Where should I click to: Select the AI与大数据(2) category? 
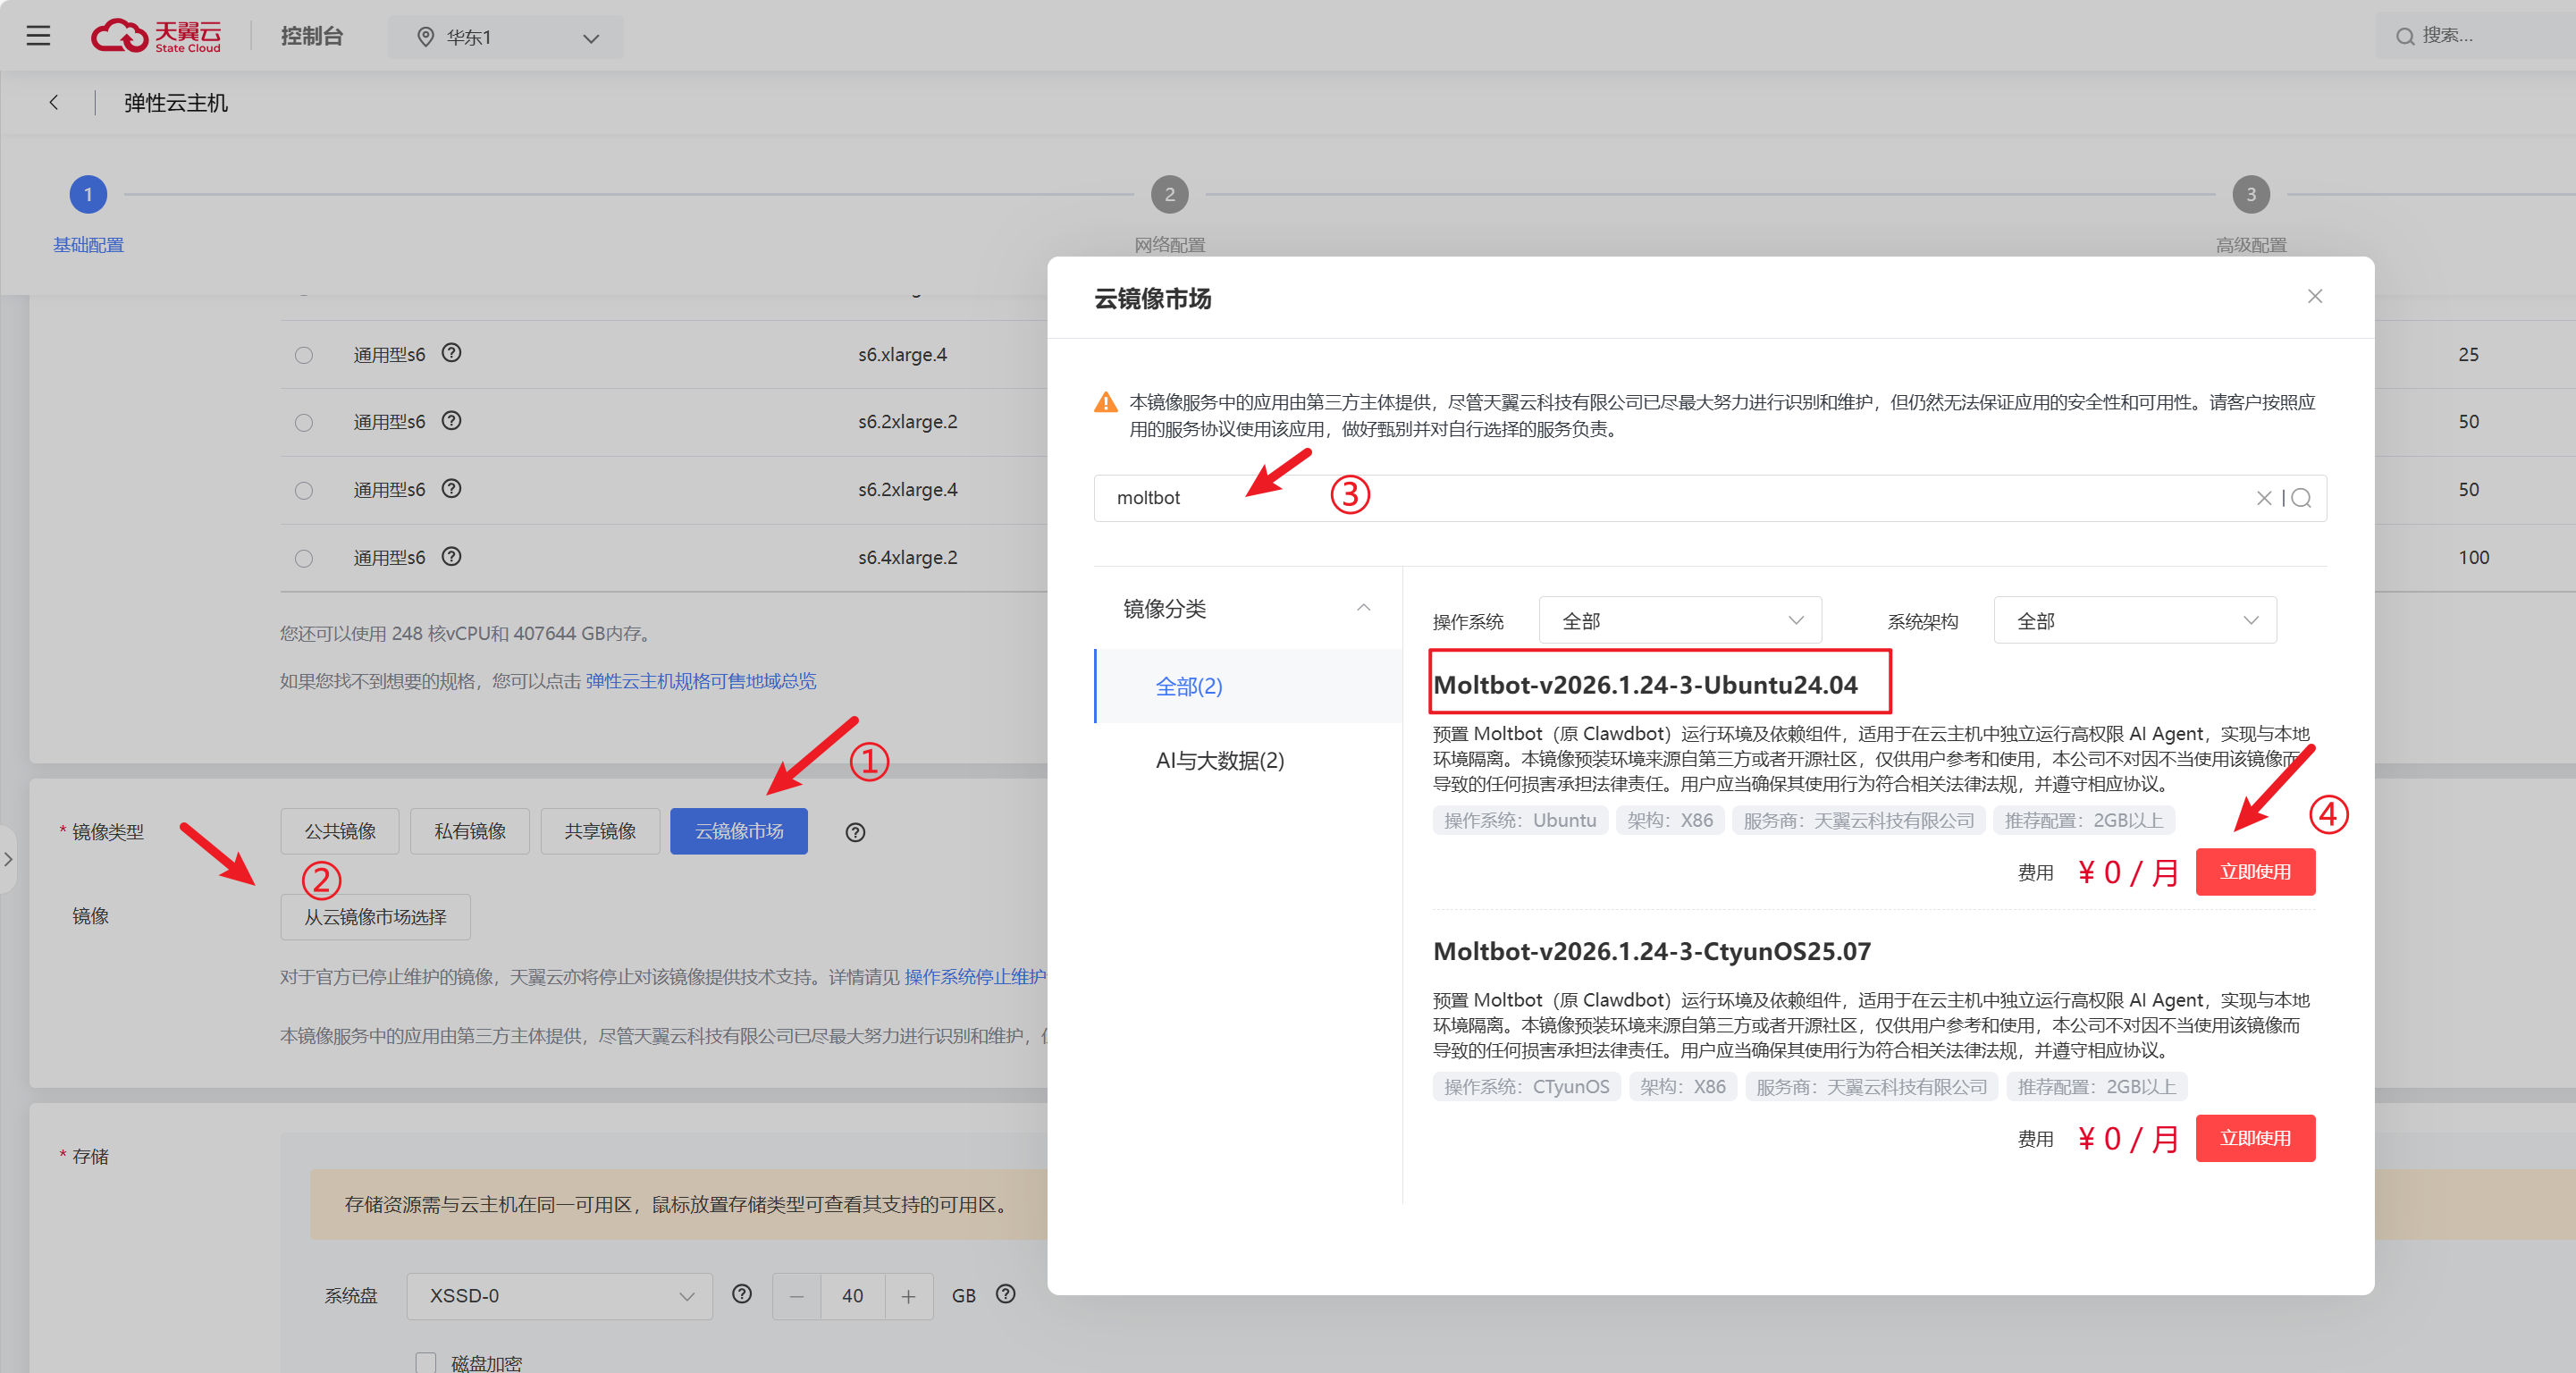pos(1219,760)
